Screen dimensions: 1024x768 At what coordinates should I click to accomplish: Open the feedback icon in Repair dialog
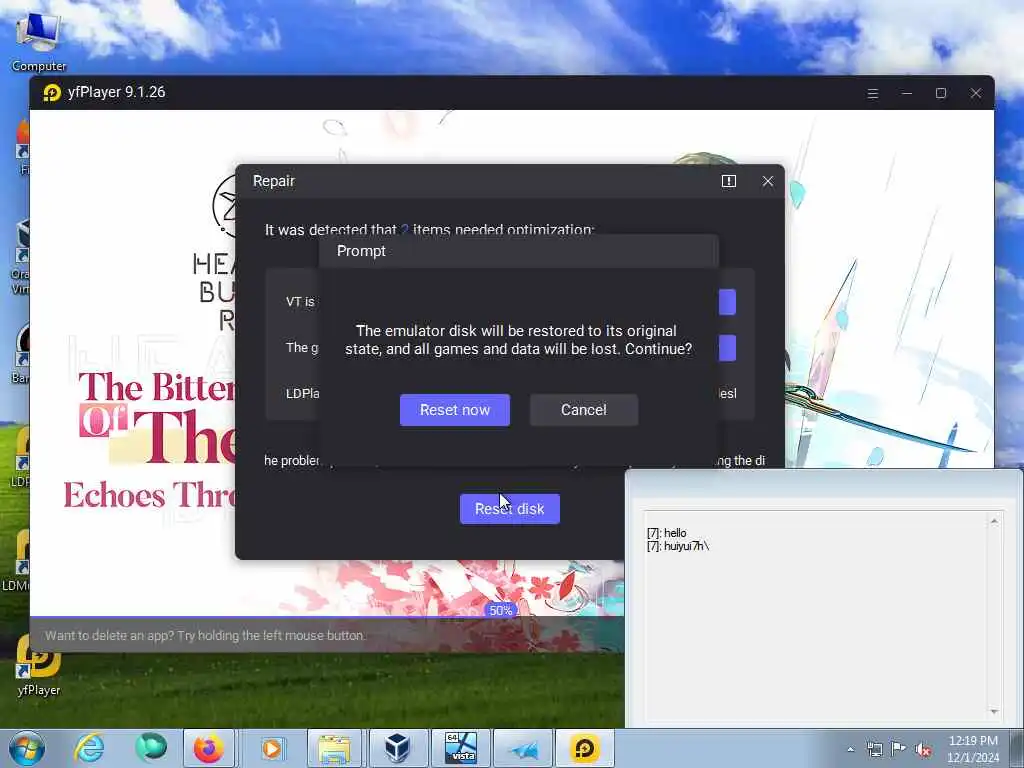pos(729,182)
